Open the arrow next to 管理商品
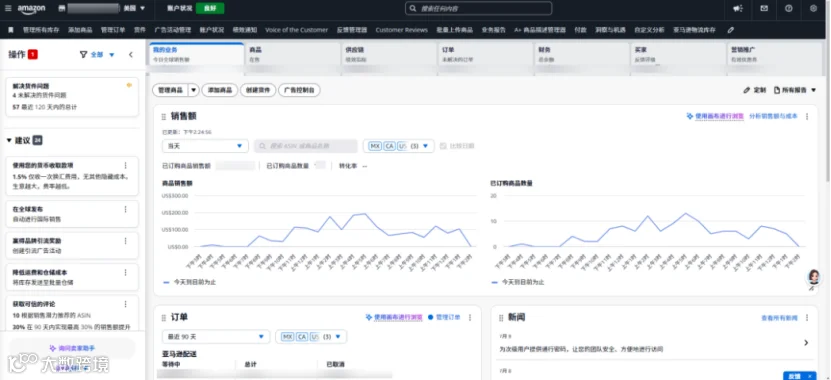The width and height of the screenshot is (831, 380). coord(193,90)
